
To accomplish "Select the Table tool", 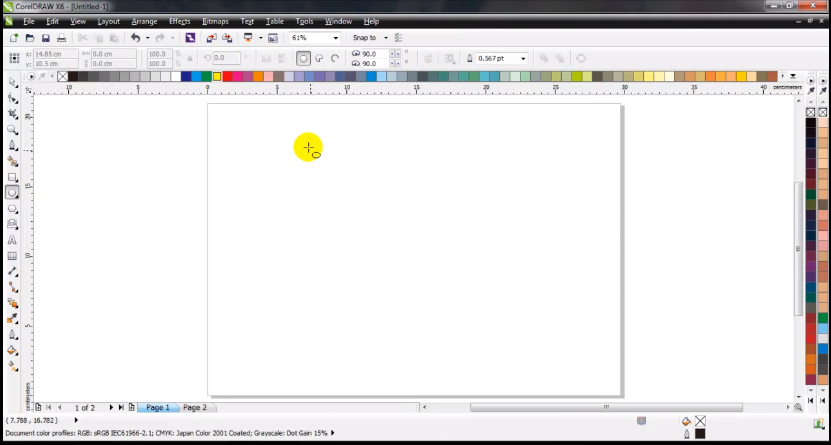I will pyautogui.click(x=13, y=256).
